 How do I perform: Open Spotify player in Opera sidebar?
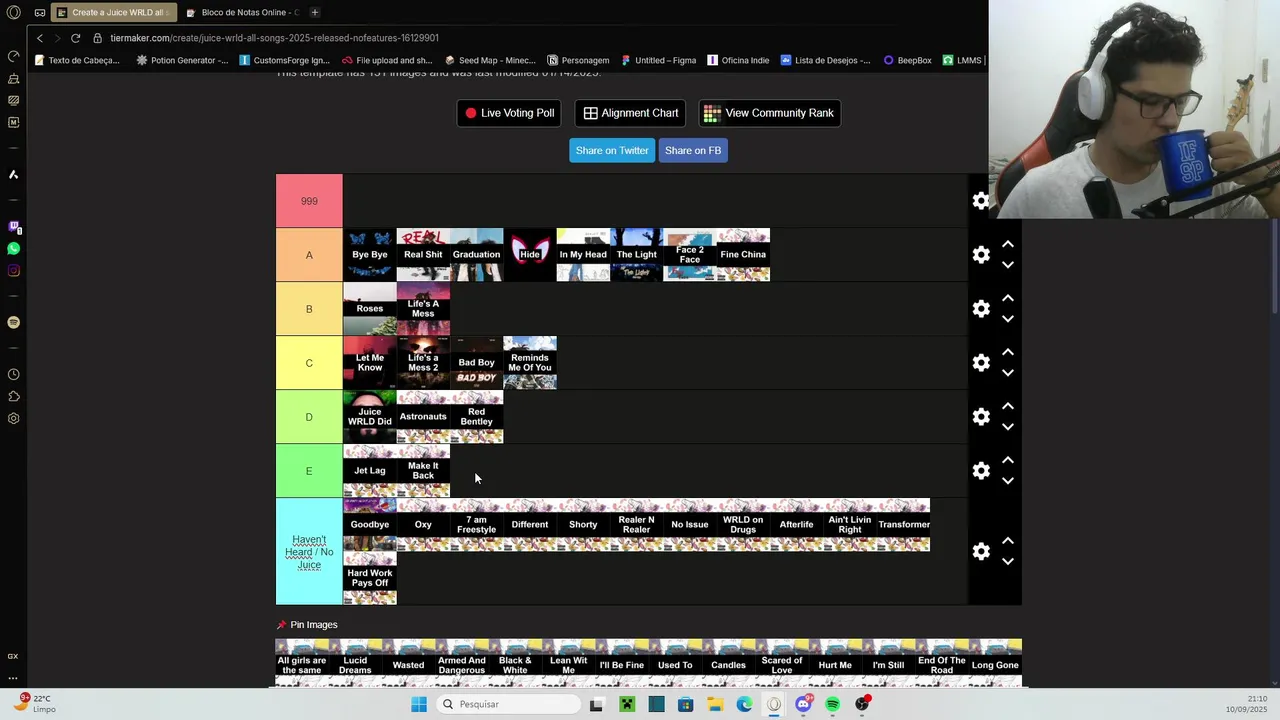pos(13,322)
